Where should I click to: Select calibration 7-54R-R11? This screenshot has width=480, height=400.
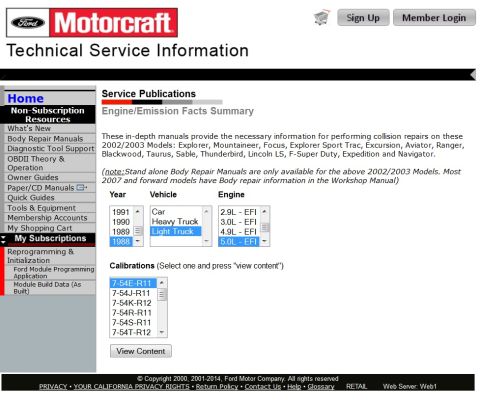coord(133,313)
